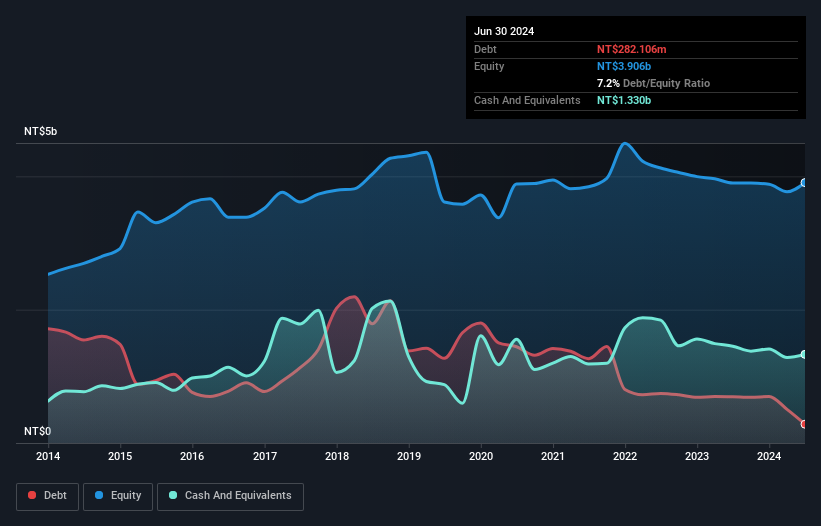The width and height of the screenshot is (821, 526).
Task: Toggle the Debt series legend button
Action: [48, 496]
